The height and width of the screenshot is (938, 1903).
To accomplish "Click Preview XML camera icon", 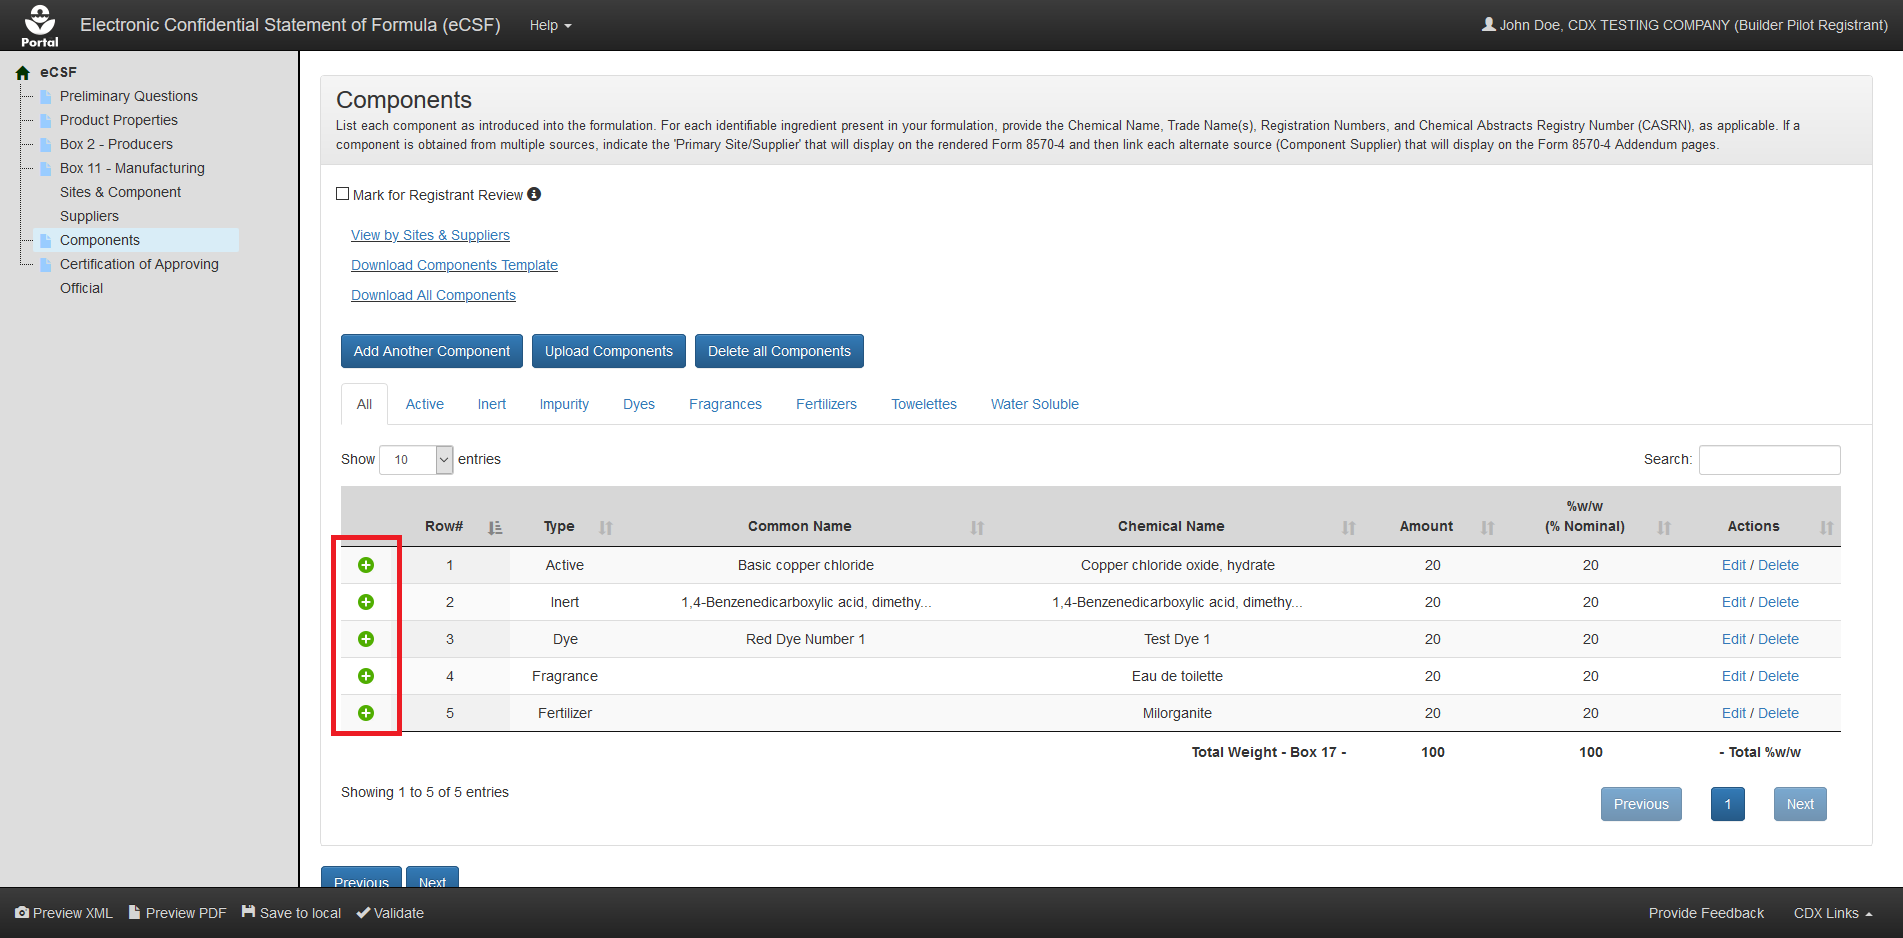I will (x=22, y=912).
